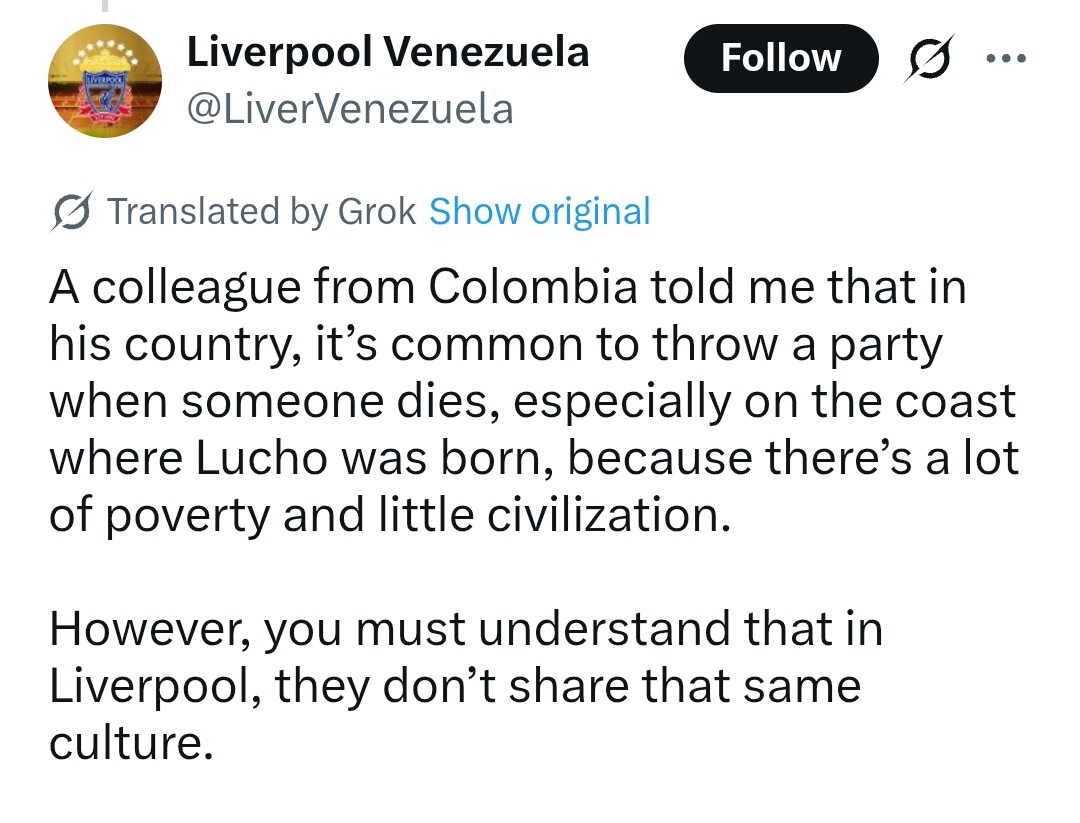Show the original untranslated post
Image resolution: width=1080 pixels, height=823 pixels.
[x=539, y=212]
